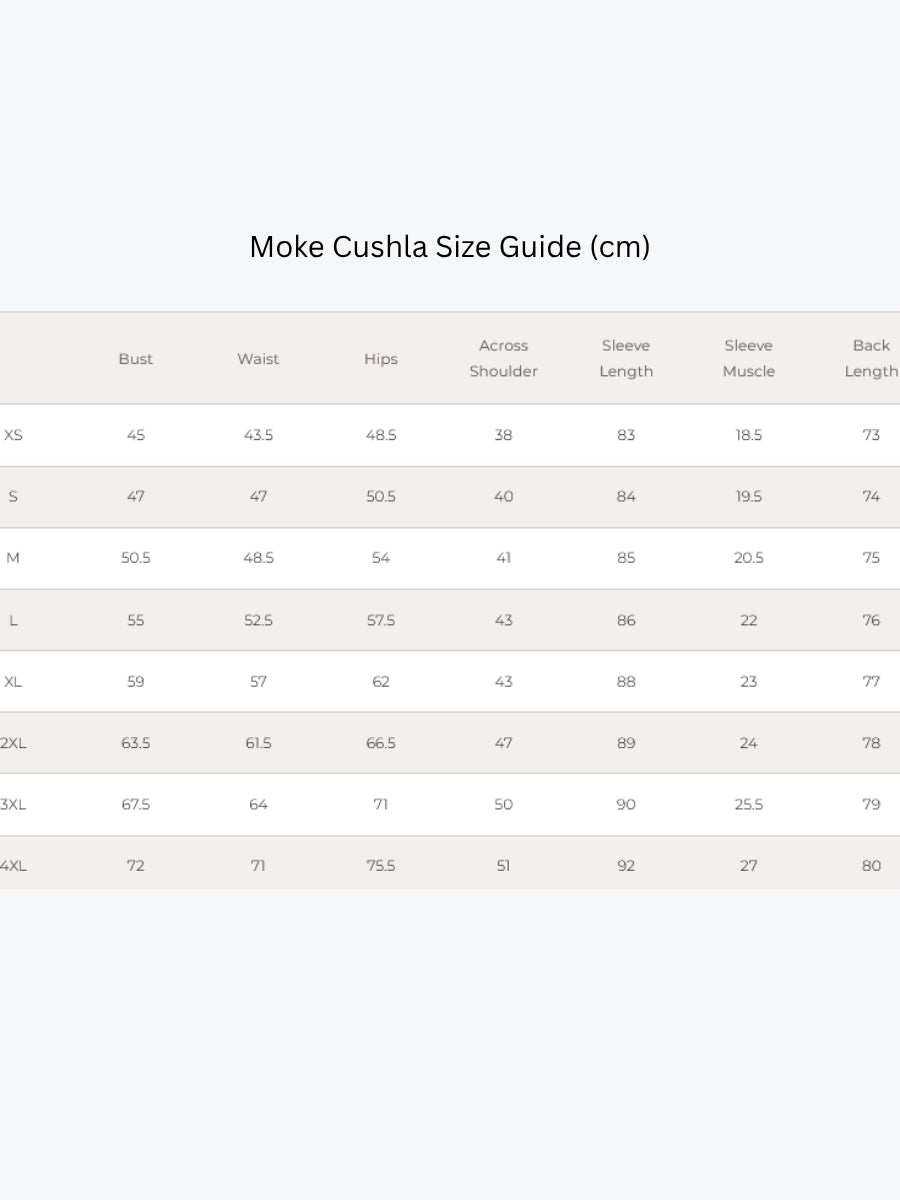The height and width of the screenshot is (1200, 900).
Task: Click the XL size row label
Action: tap(13, 682)
